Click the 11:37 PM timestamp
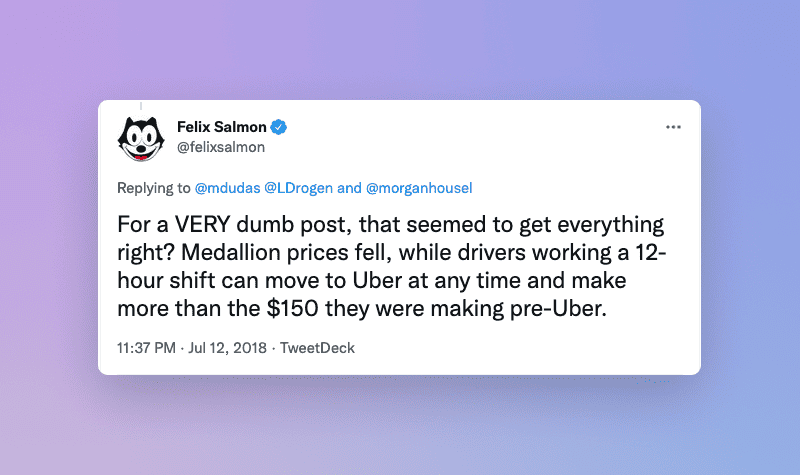 (143, 348)
